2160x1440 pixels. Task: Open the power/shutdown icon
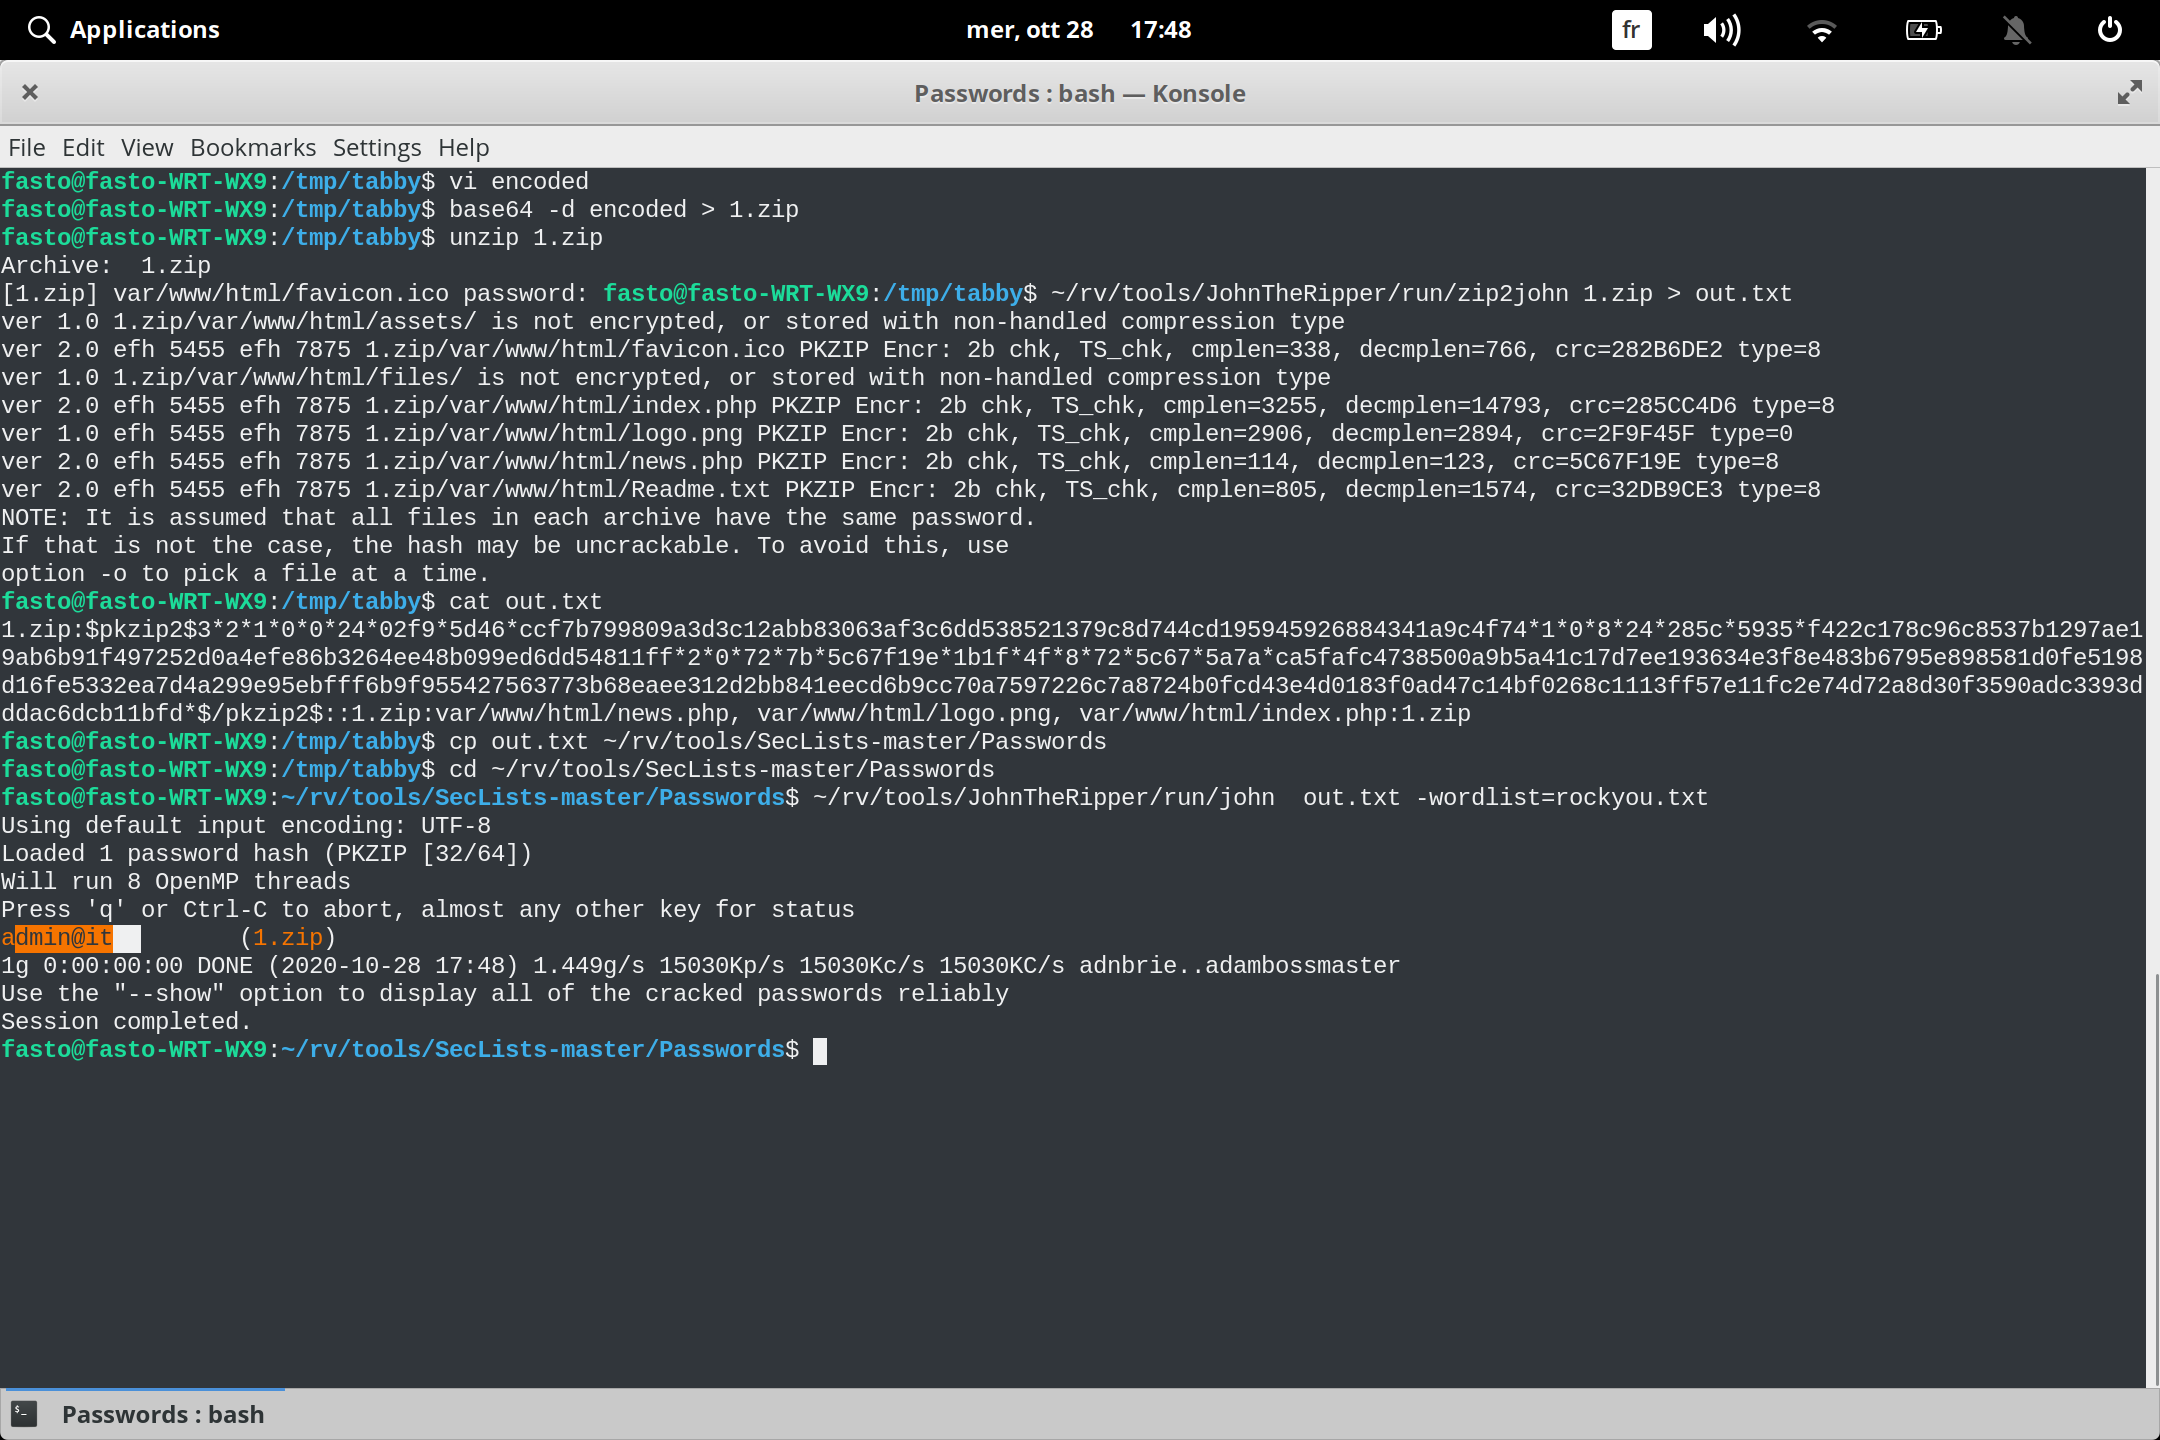point(2110,30)
